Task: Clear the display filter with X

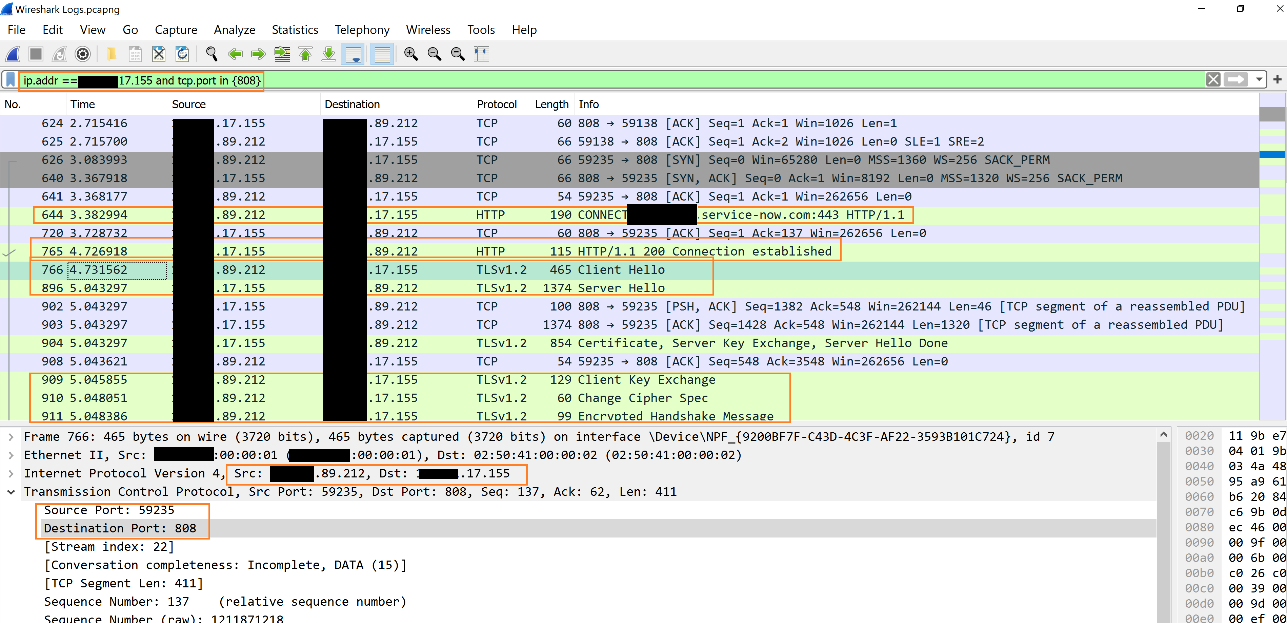Action: click(x=1213, y=80)
